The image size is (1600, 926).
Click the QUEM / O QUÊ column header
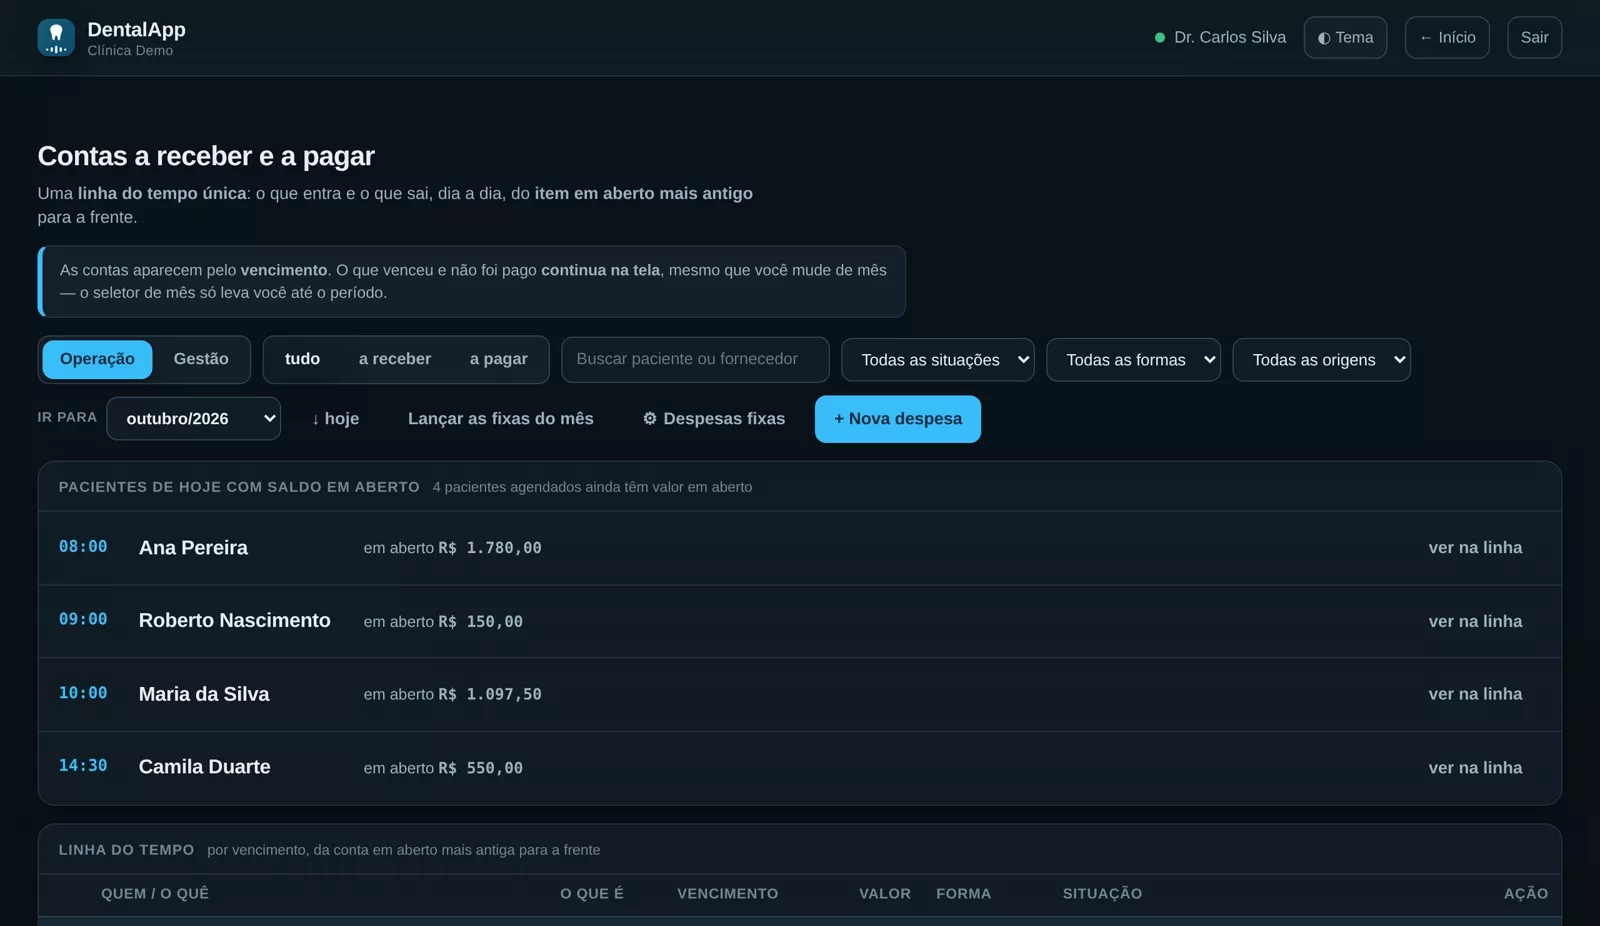coord(155,894)
